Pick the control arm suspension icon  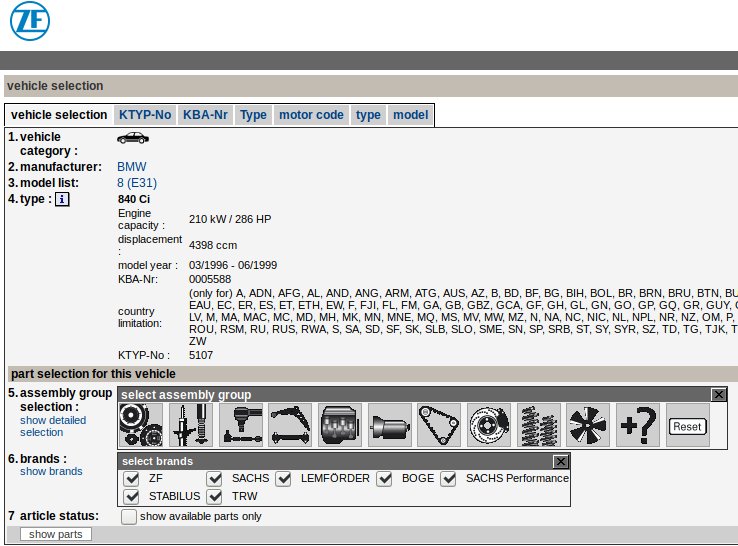pos(291,426)
